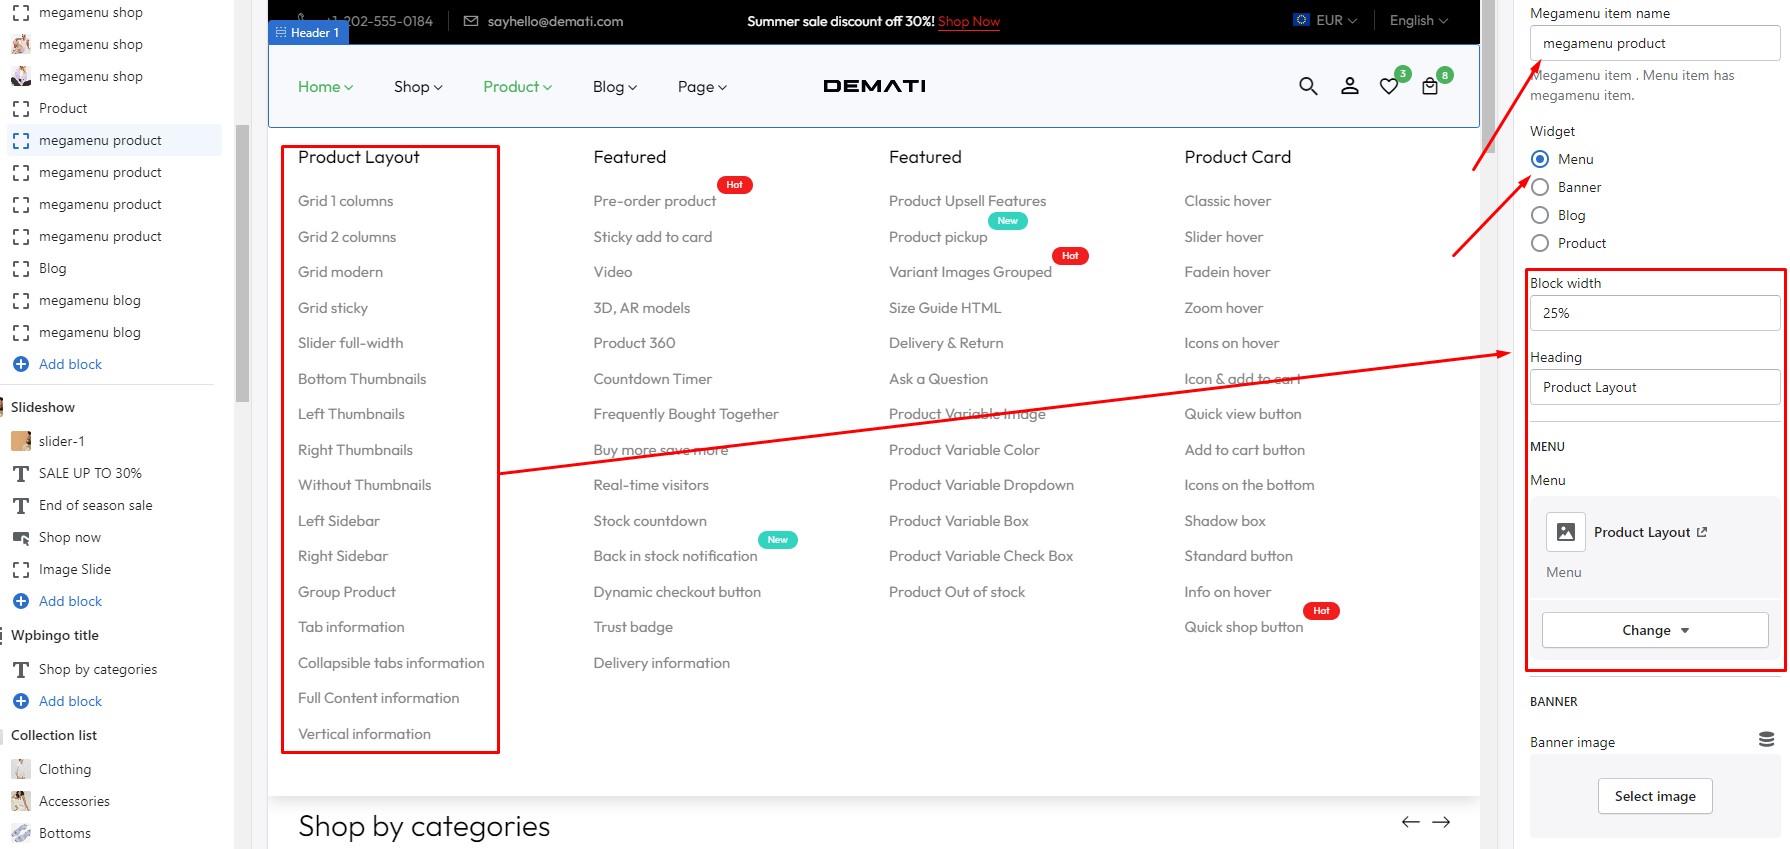The height and width of the screenshot is (849, 1790).
Task: Select the Product widget radio button
Action: [x=1540, y=243]
